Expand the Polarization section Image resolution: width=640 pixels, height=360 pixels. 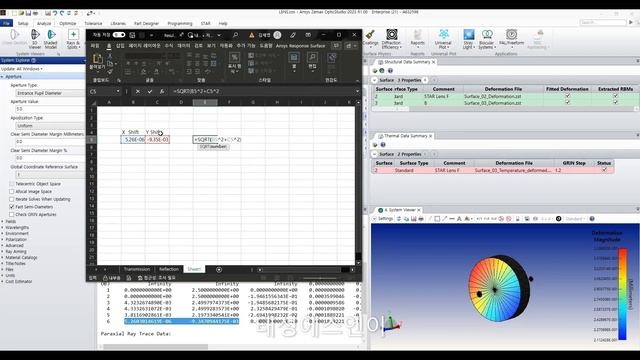2,240
